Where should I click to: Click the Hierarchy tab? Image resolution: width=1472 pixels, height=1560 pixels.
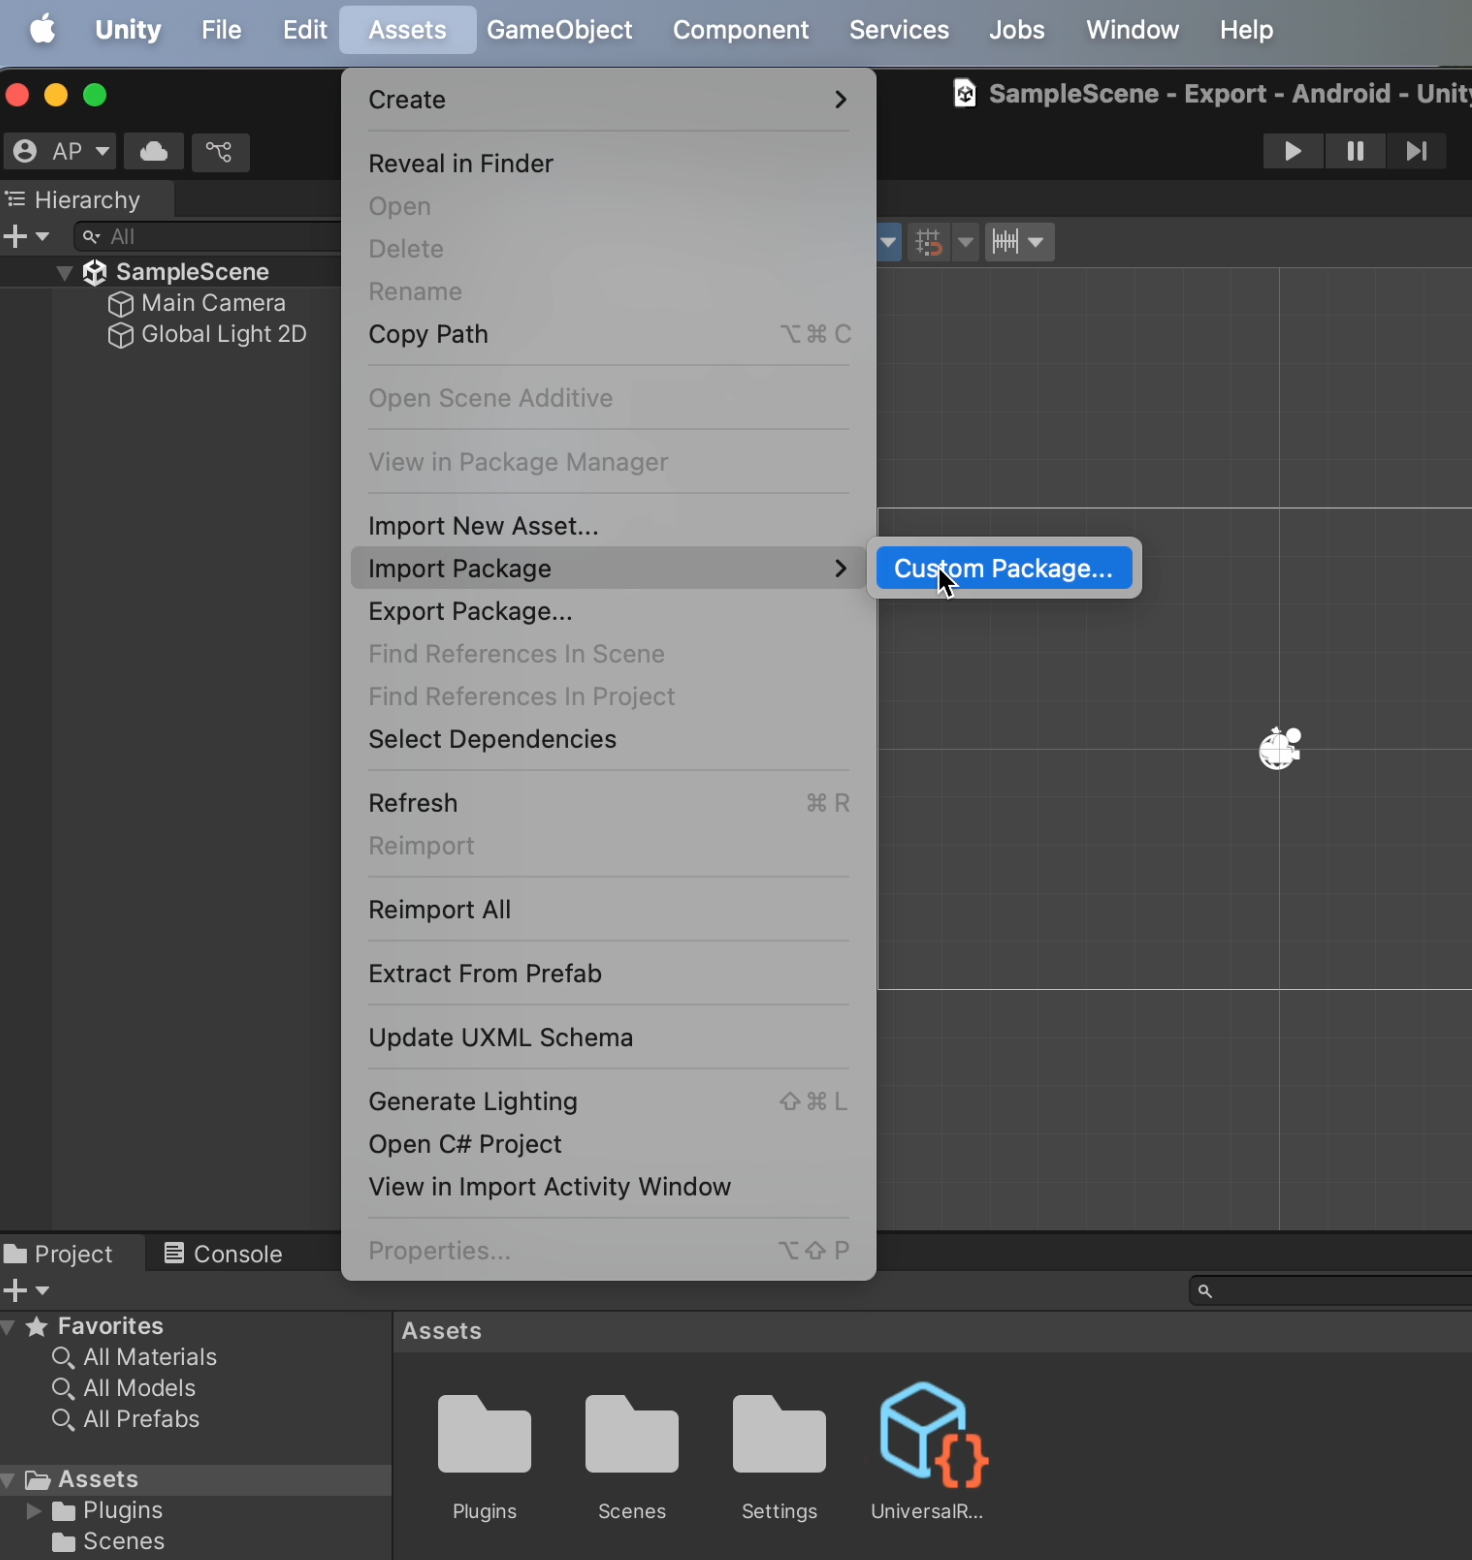[75, 200]
